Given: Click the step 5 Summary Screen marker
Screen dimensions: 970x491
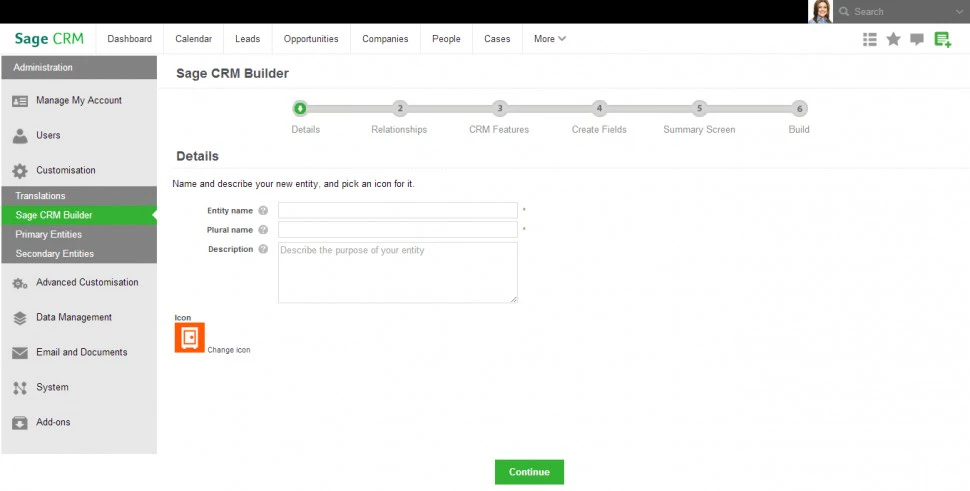Looking at the screenshot, I should 699,109.
